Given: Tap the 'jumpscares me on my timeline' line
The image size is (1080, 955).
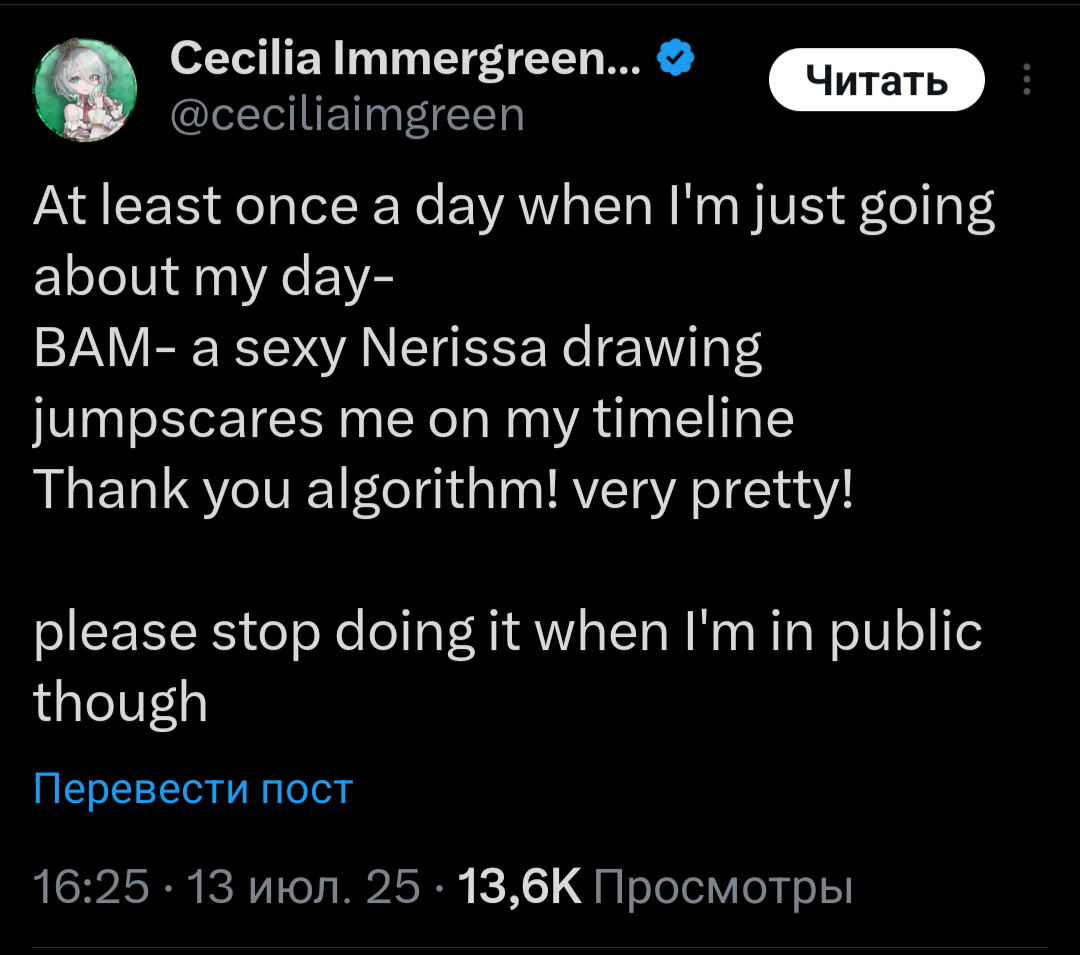Looking at the screenshot, I should [413, 421].
